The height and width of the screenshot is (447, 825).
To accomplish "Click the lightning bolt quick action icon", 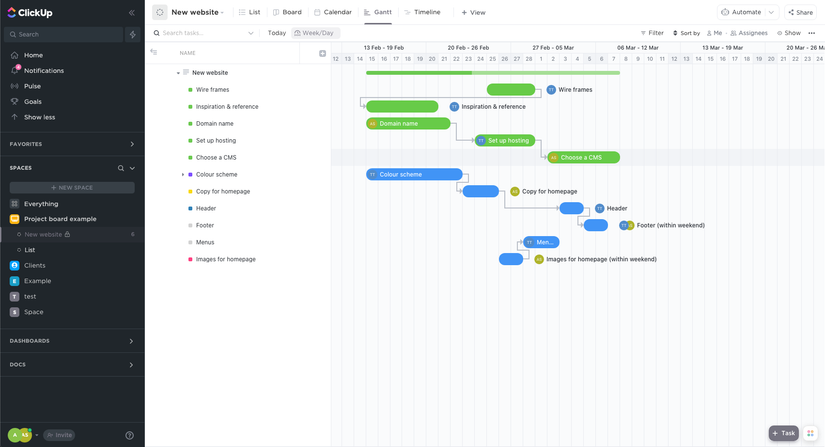I will [133, 34].
